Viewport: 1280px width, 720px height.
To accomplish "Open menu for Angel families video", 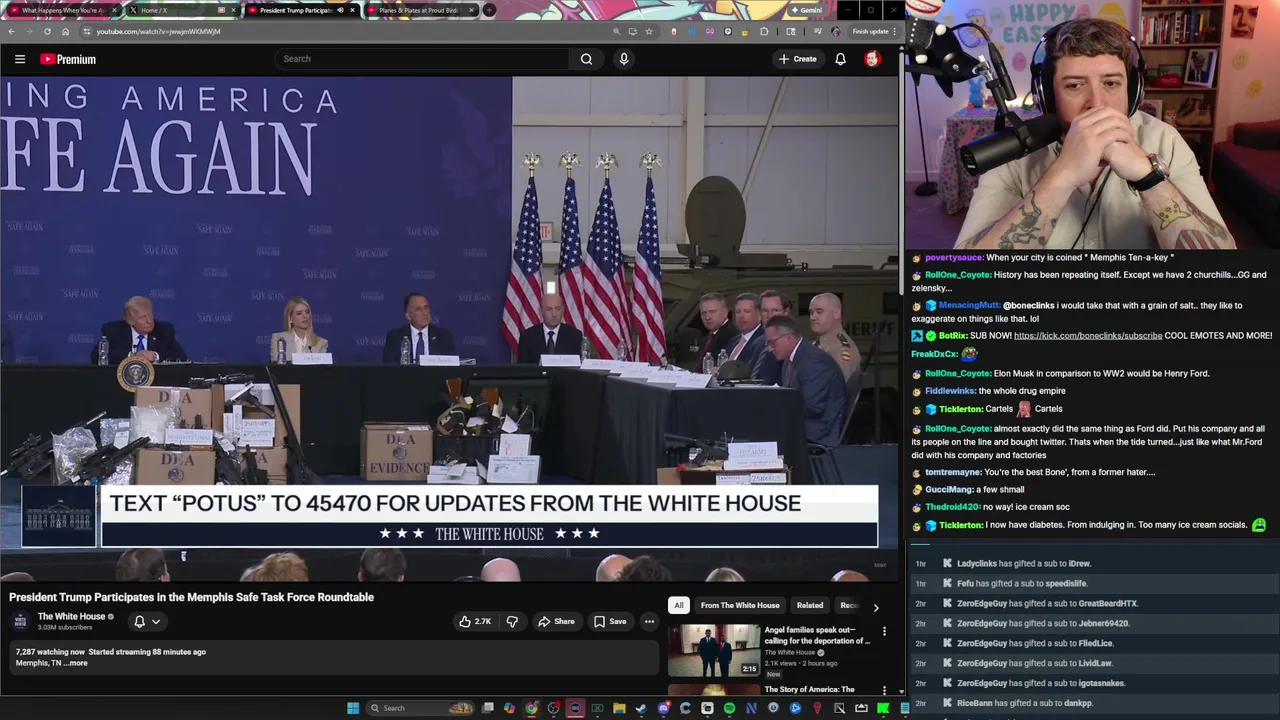I will (x=884, y=631).
